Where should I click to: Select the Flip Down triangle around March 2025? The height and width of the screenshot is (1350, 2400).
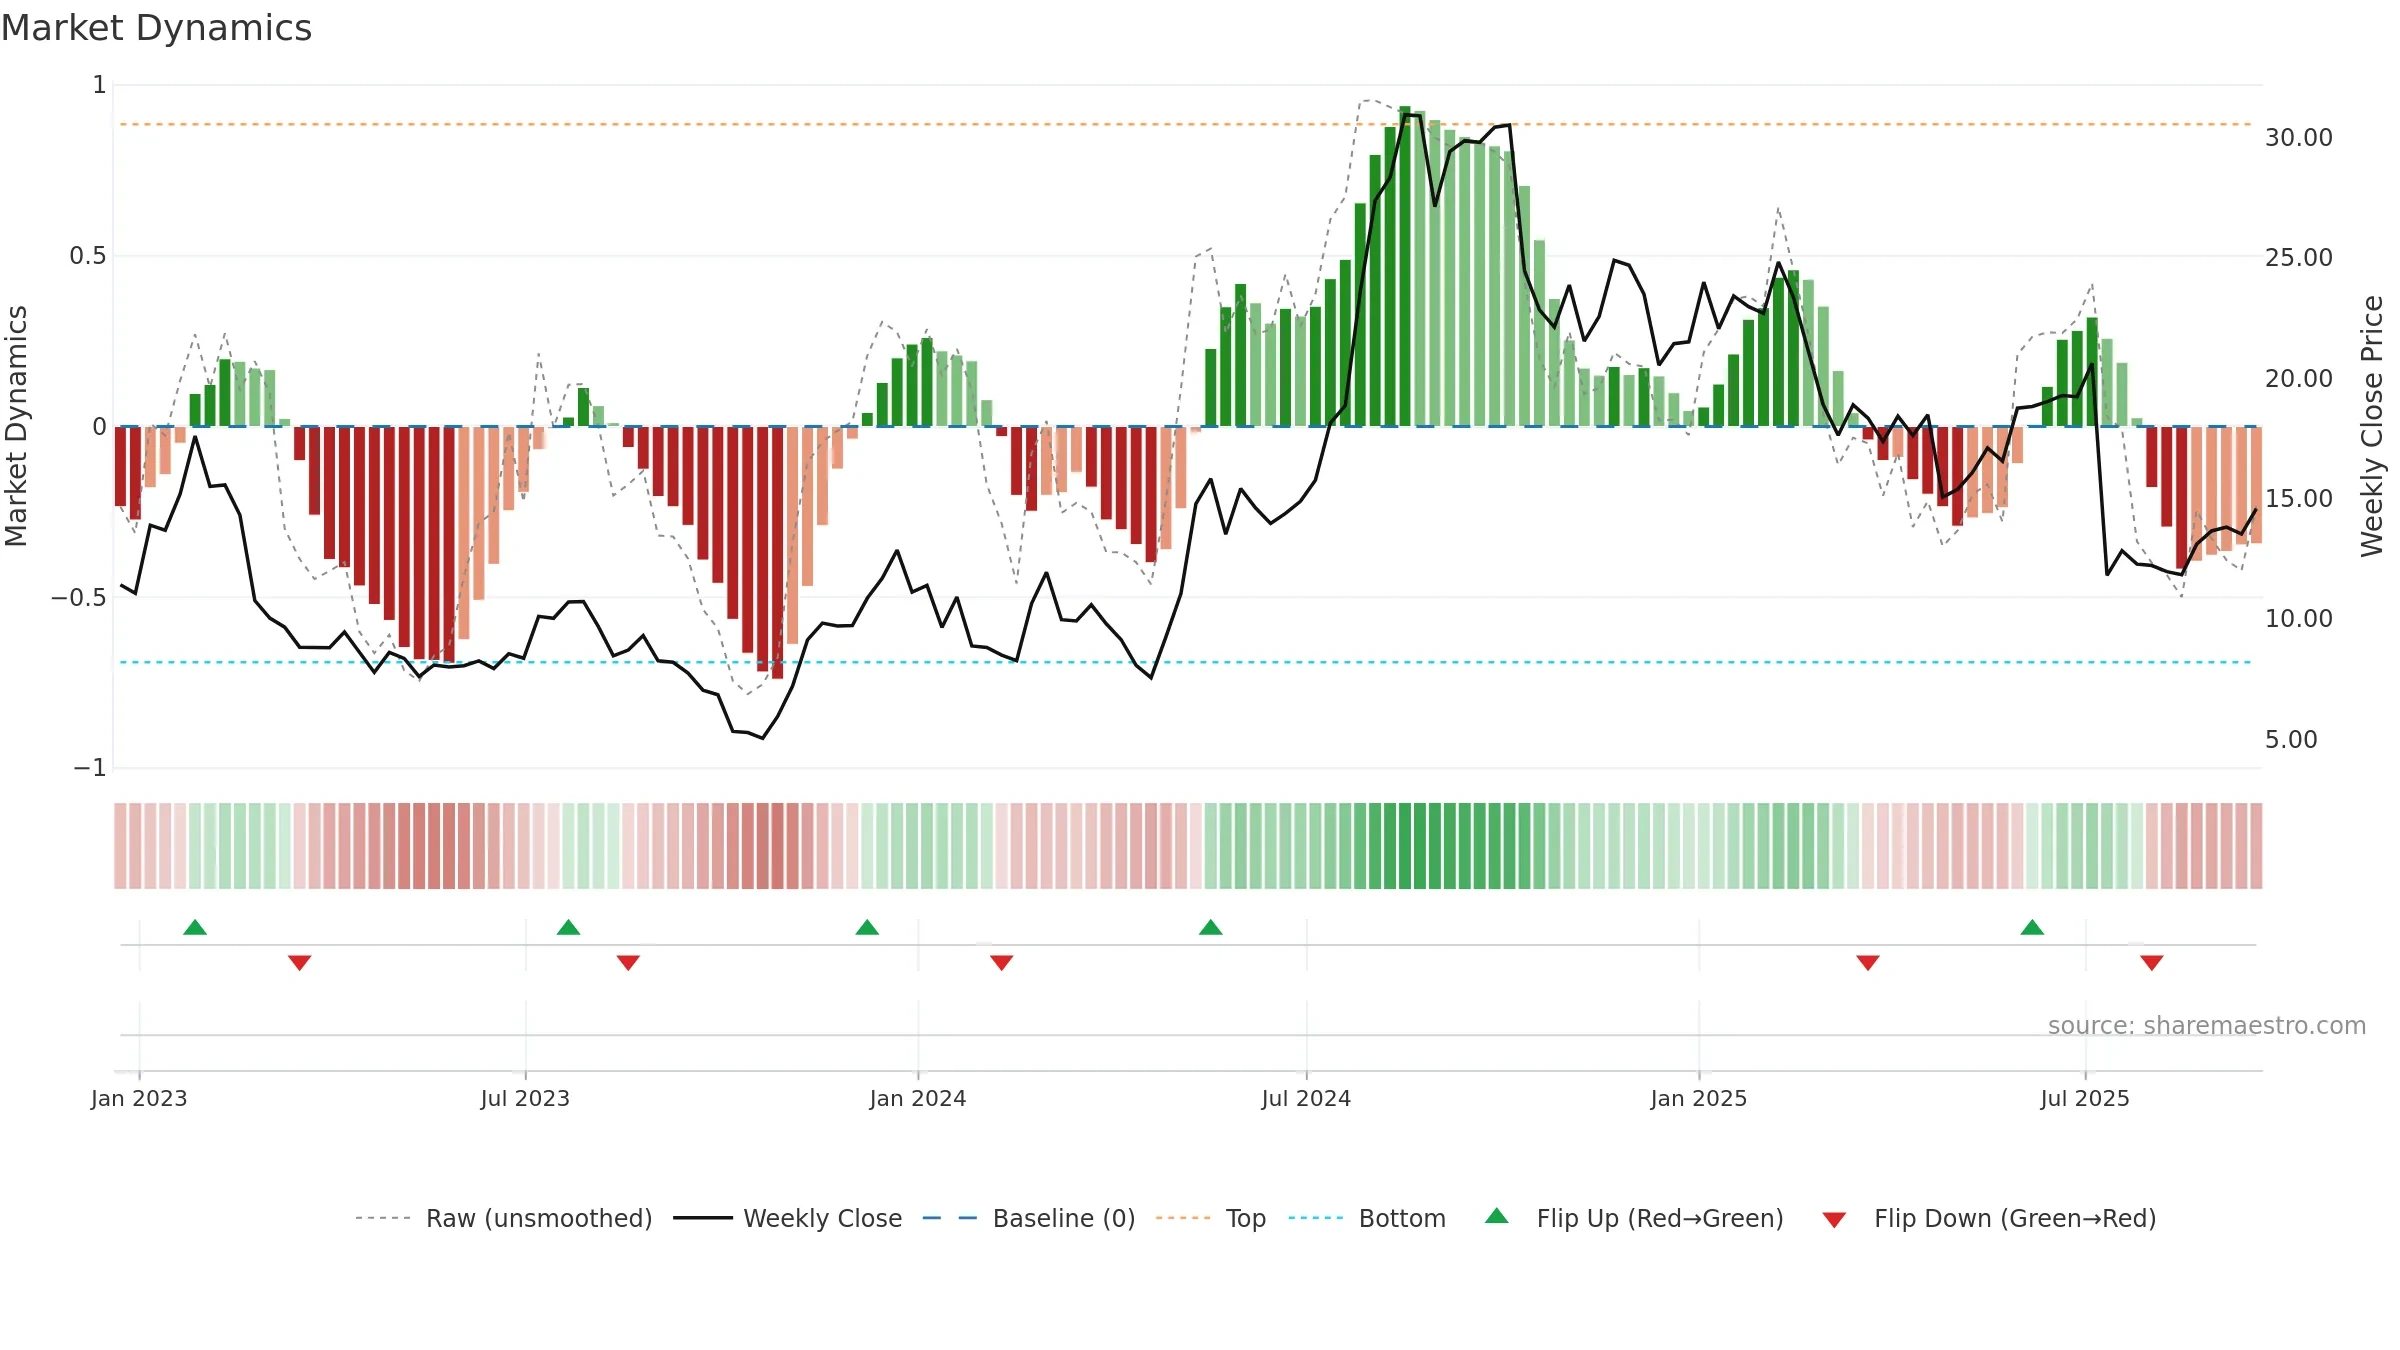click(x=1867, y=962)
